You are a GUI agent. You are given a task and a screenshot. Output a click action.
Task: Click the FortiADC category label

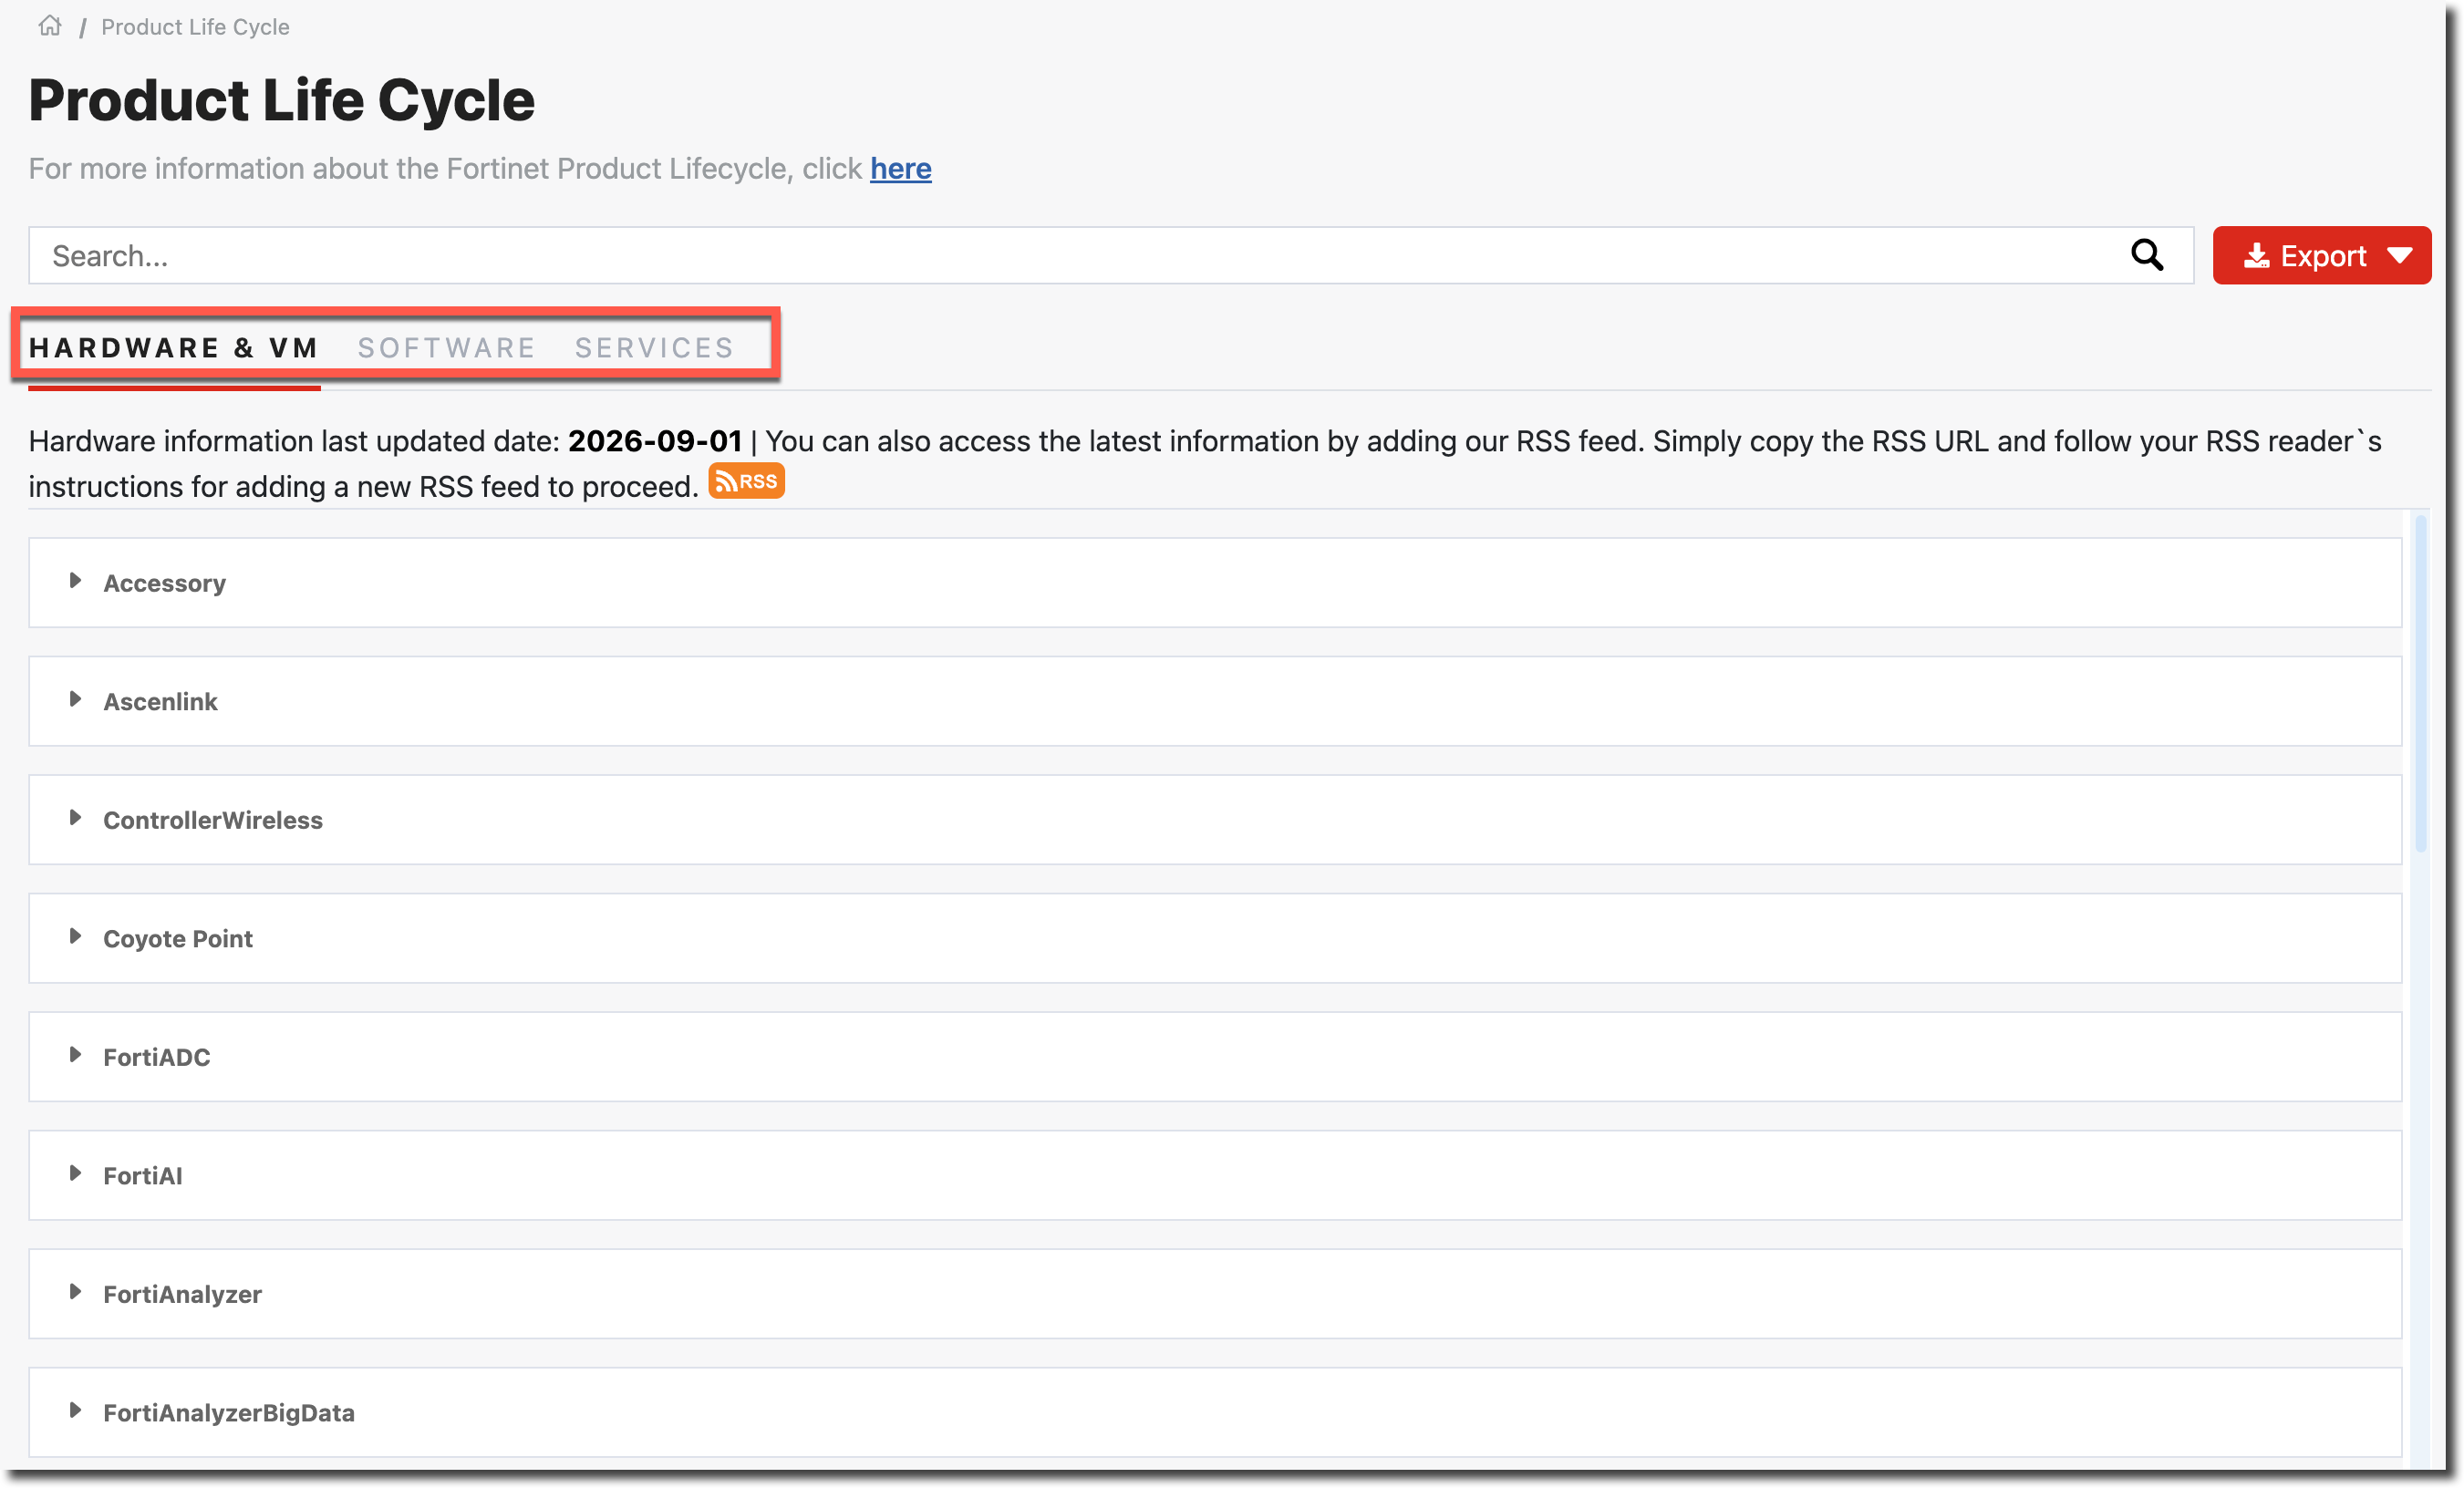pyautogui.click(x=157, y=1057)
